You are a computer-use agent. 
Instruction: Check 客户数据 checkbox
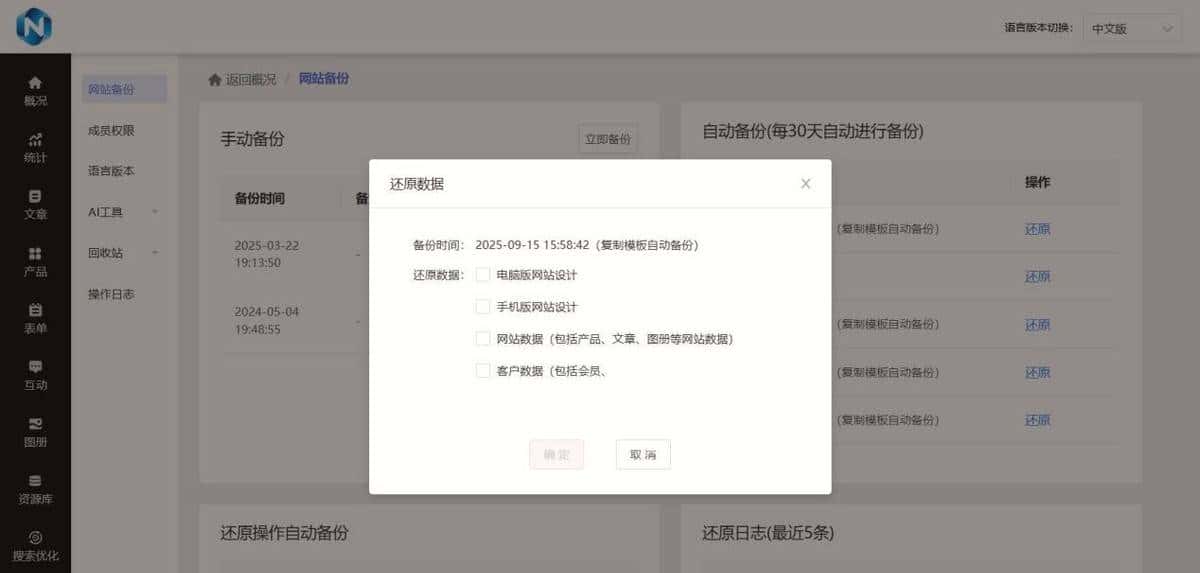click(x=483, y=371)
